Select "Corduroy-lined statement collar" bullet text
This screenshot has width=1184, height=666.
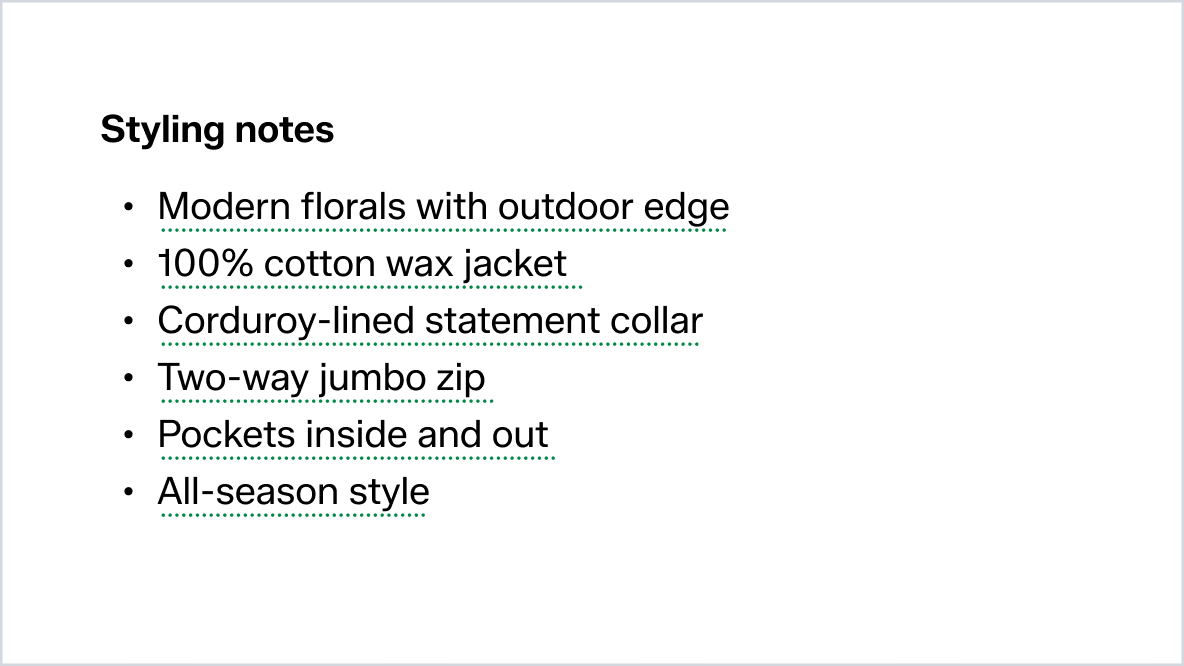coord(430,321)
